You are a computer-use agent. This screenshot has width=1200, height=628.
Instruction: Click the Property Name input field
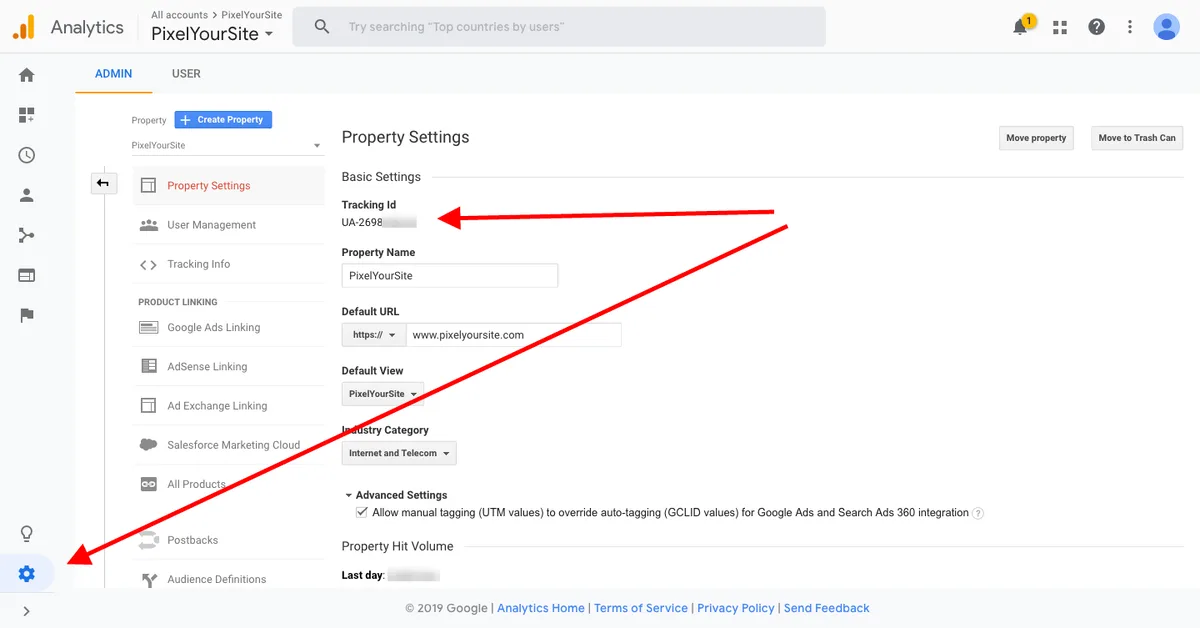coord(450,275)
